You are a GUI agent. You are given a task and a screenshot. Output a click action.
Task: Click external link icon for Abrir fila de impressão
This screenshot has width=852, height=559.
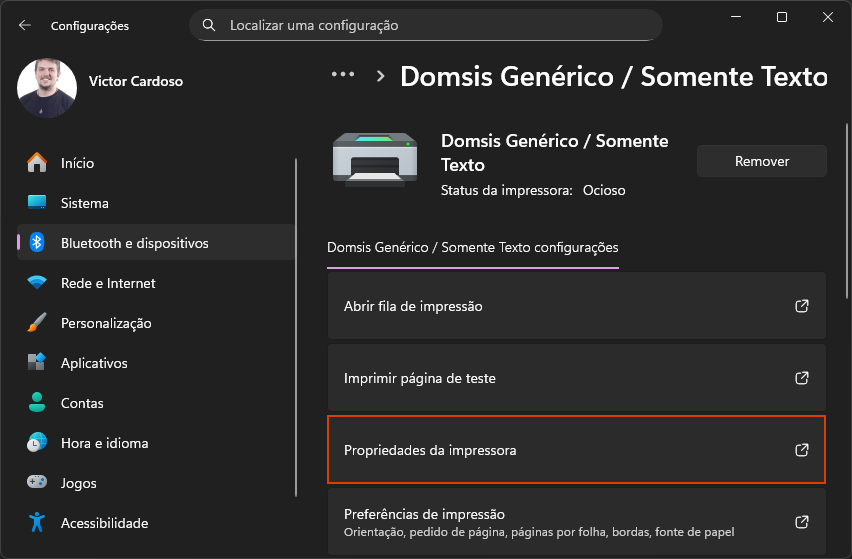(x=801, y=306)
